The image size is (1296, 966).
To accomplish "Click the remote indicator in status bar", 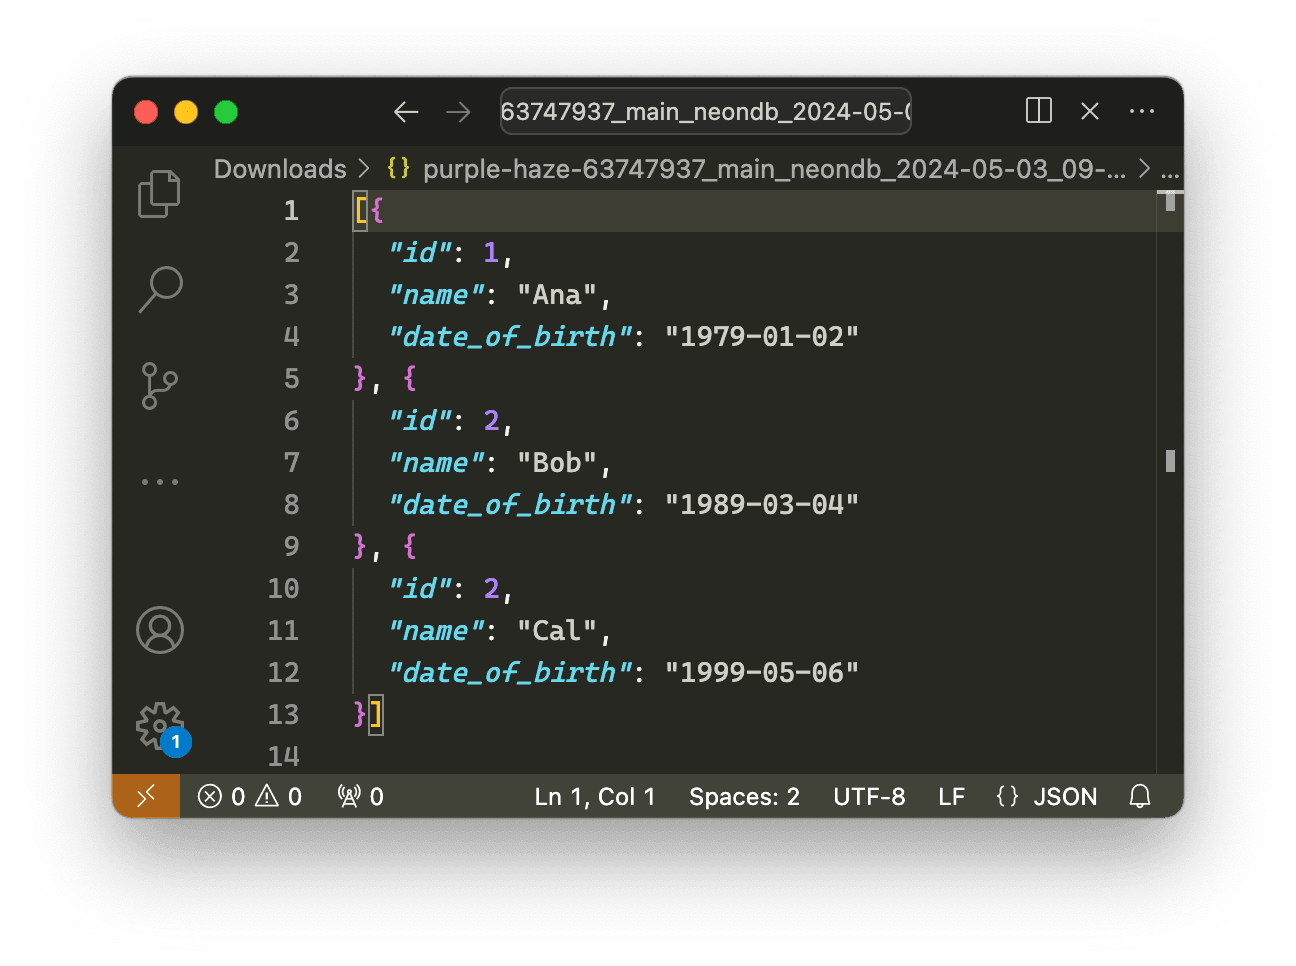I will click(146, 796).
